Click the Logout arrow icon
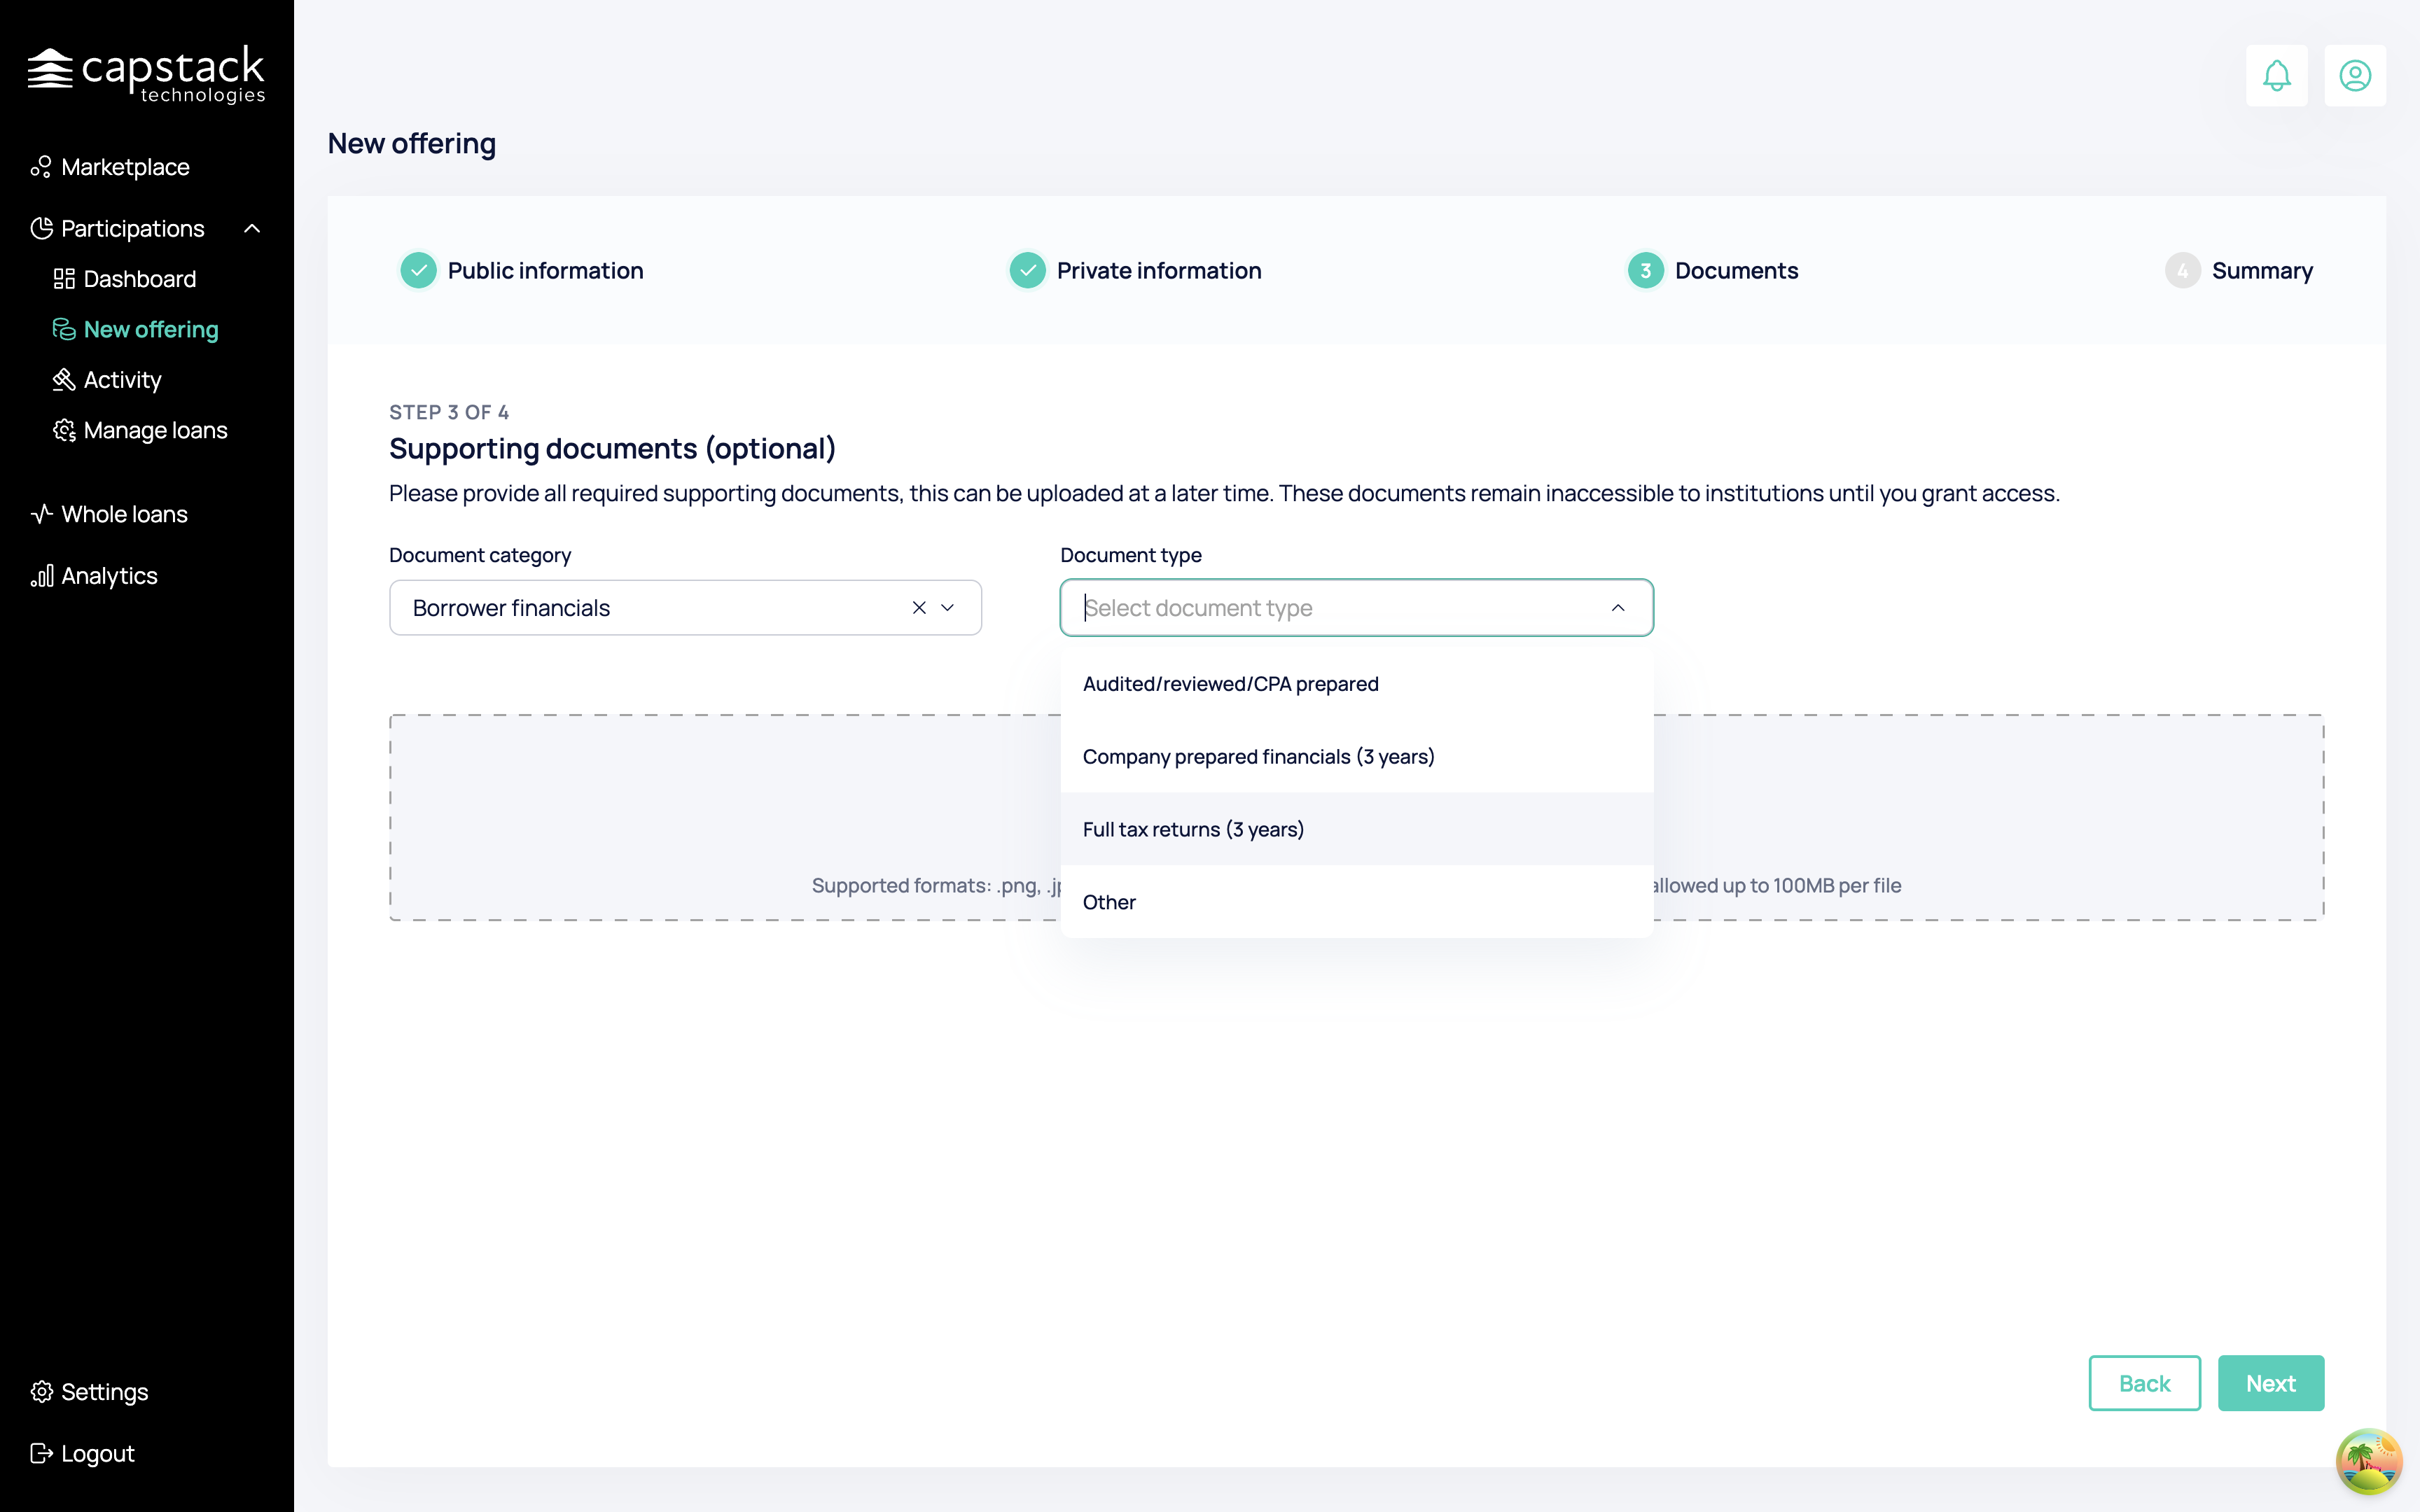Screen dimensions: 2420x1512 (41, 1453)
